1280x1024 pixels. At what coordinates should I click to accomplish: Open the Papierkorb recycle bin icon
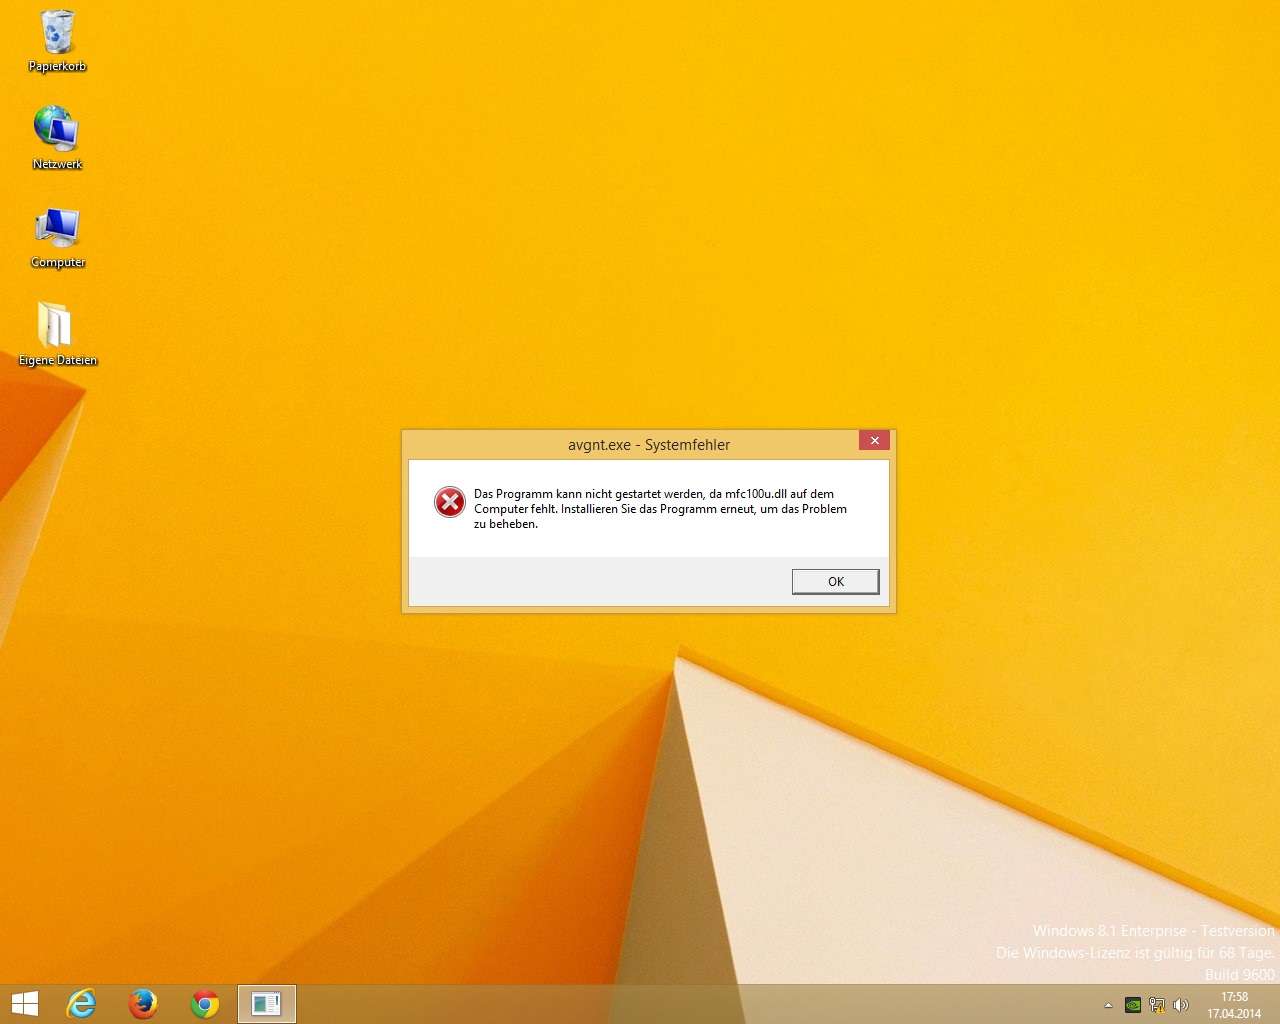pyautogui.click(x=57, y=41)
